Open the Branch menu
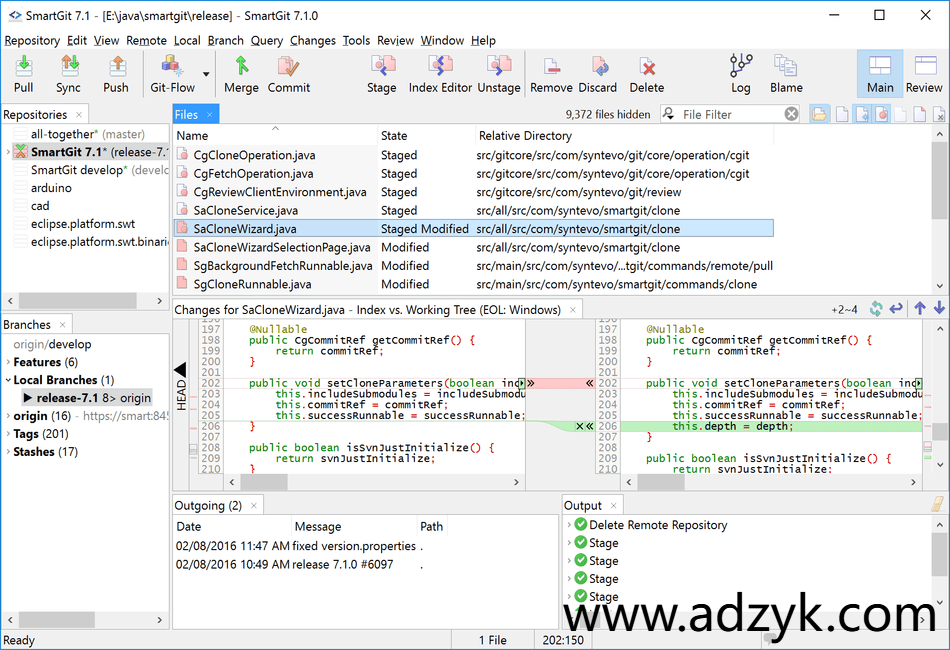Screen dimensions: 950x650 click(225, 41)
